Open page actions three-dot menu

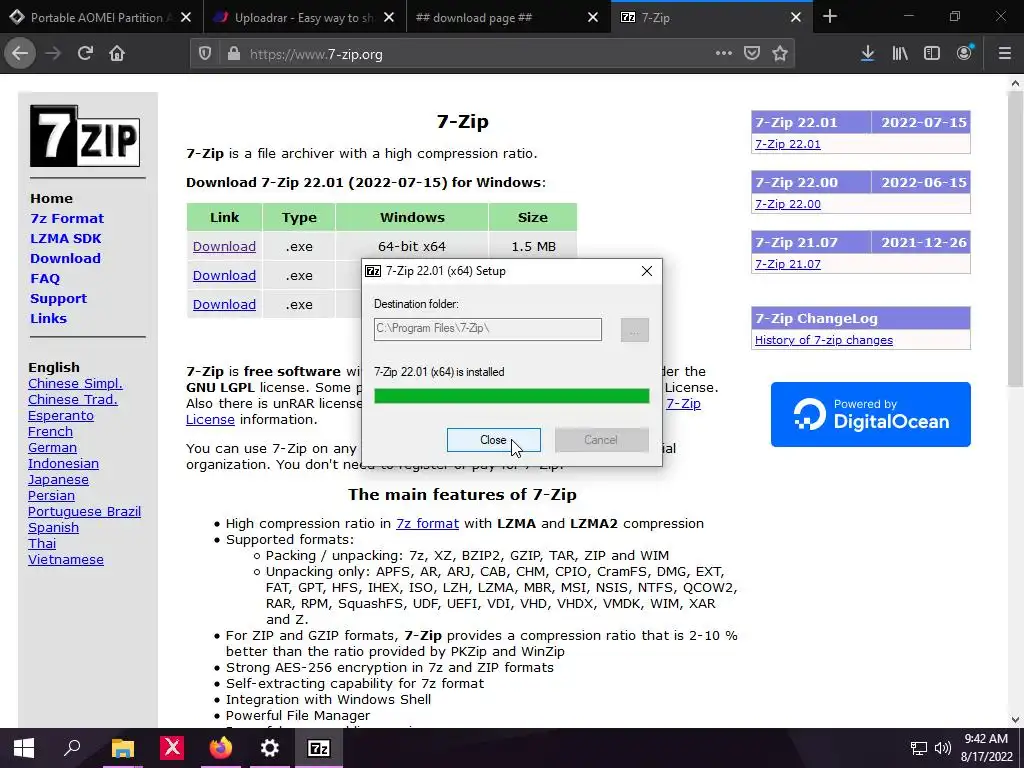(x=724, y=54)
